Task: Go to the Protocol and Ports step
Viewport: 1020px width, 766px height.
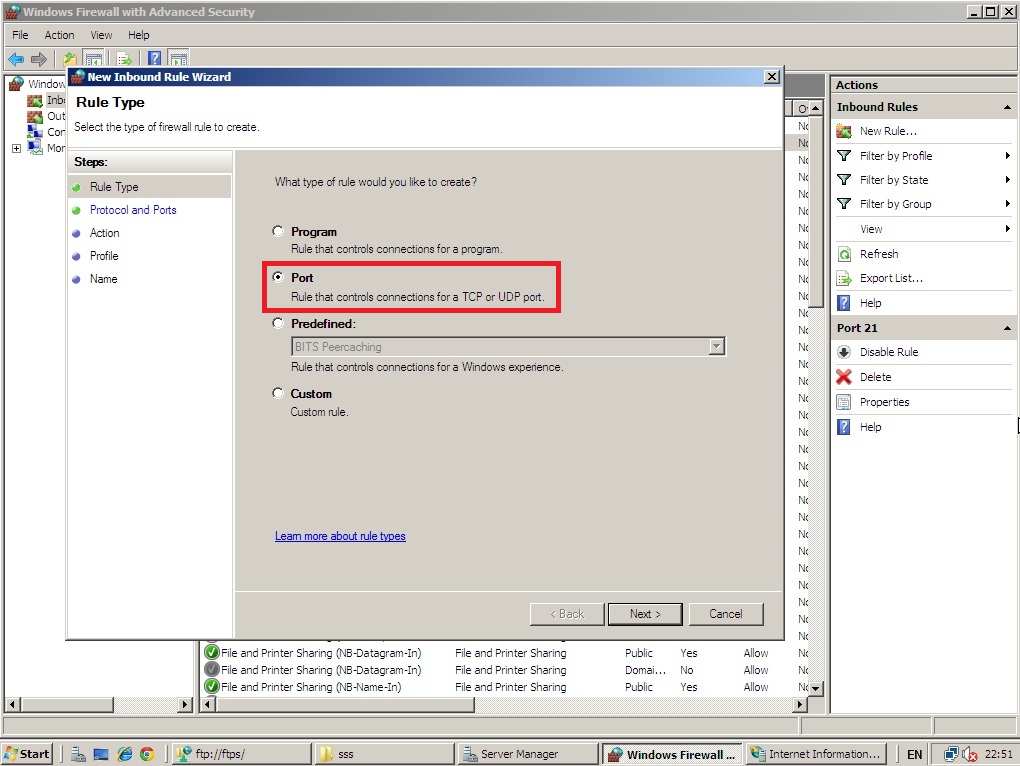Action: pyautogui.click(x=133, y=210)
